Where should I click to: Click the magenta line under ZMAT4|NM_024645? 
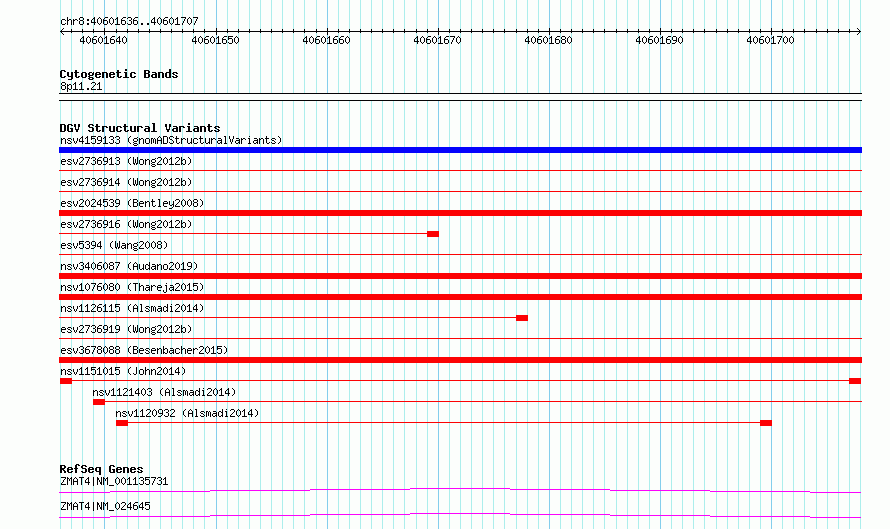(x=460, y=515)
